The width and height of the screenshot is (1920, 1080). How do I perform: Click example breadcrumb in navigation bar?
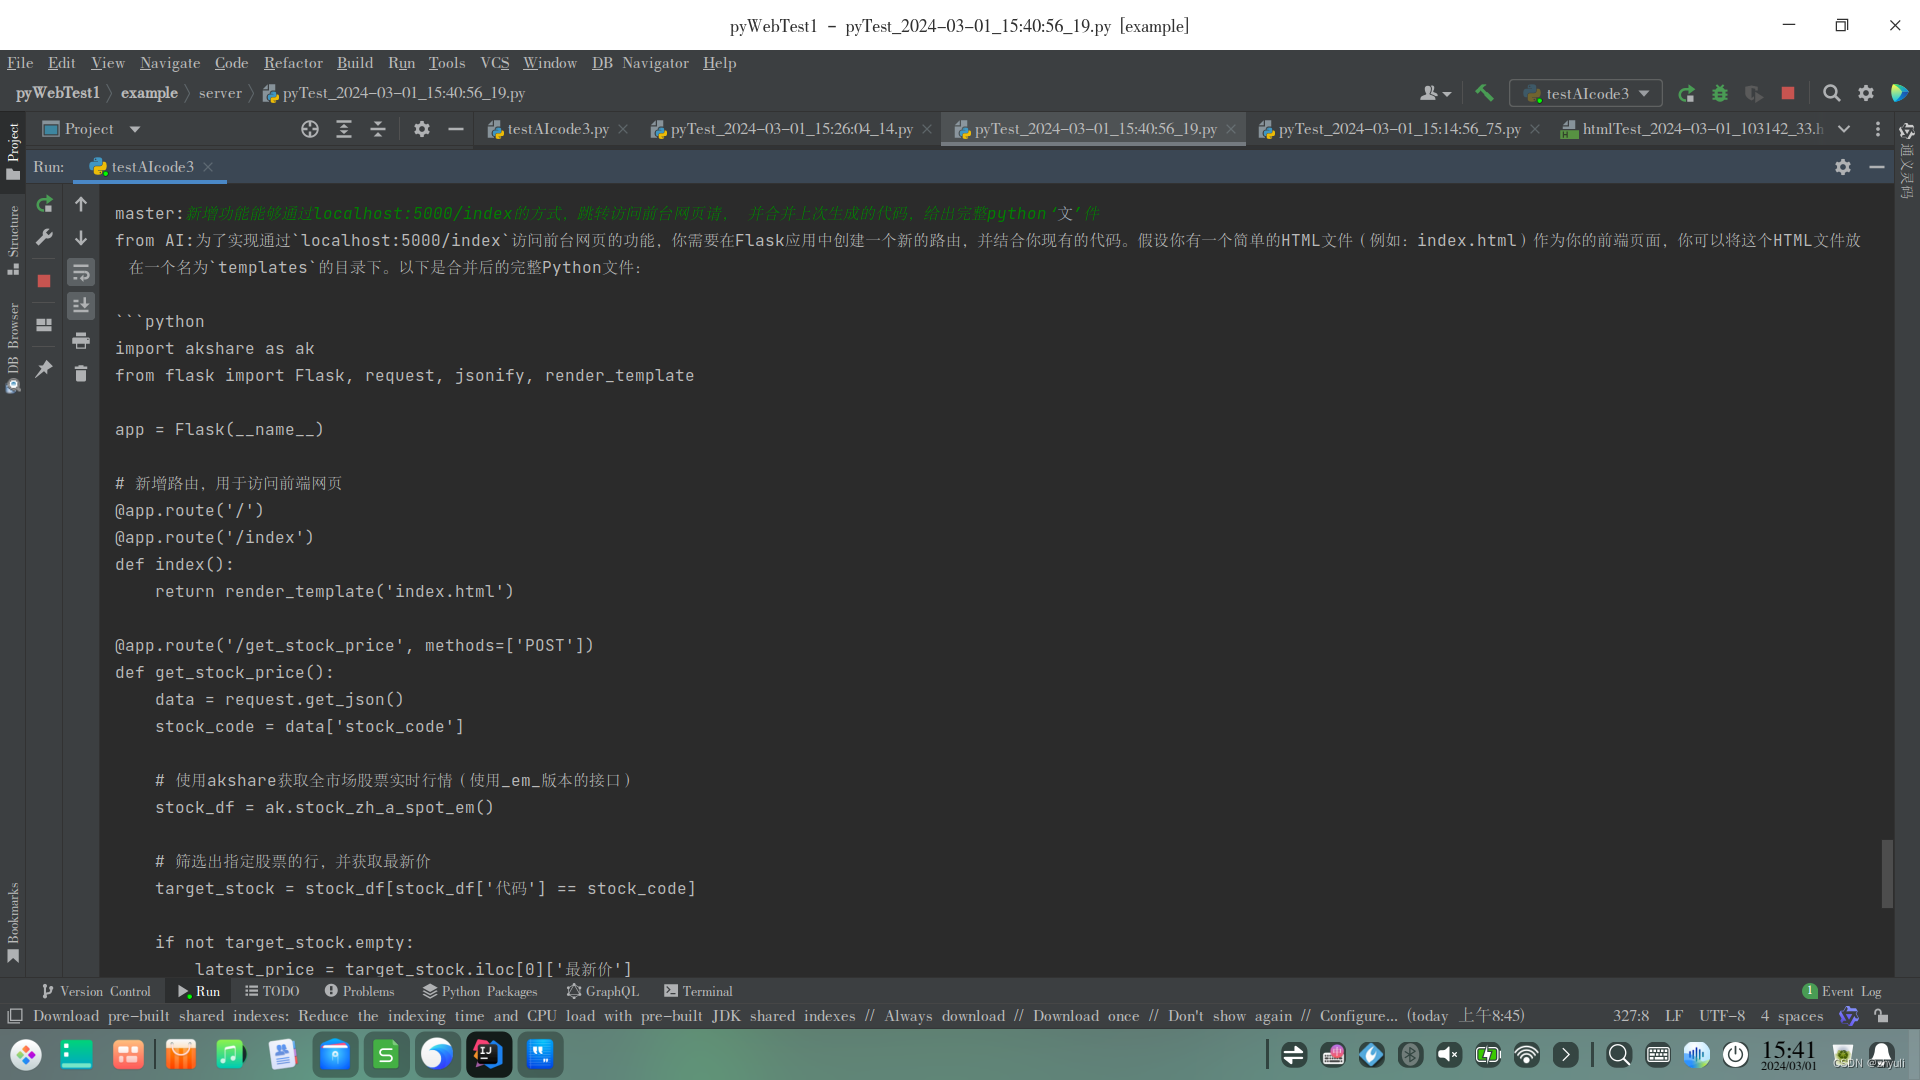pos(149,93)
